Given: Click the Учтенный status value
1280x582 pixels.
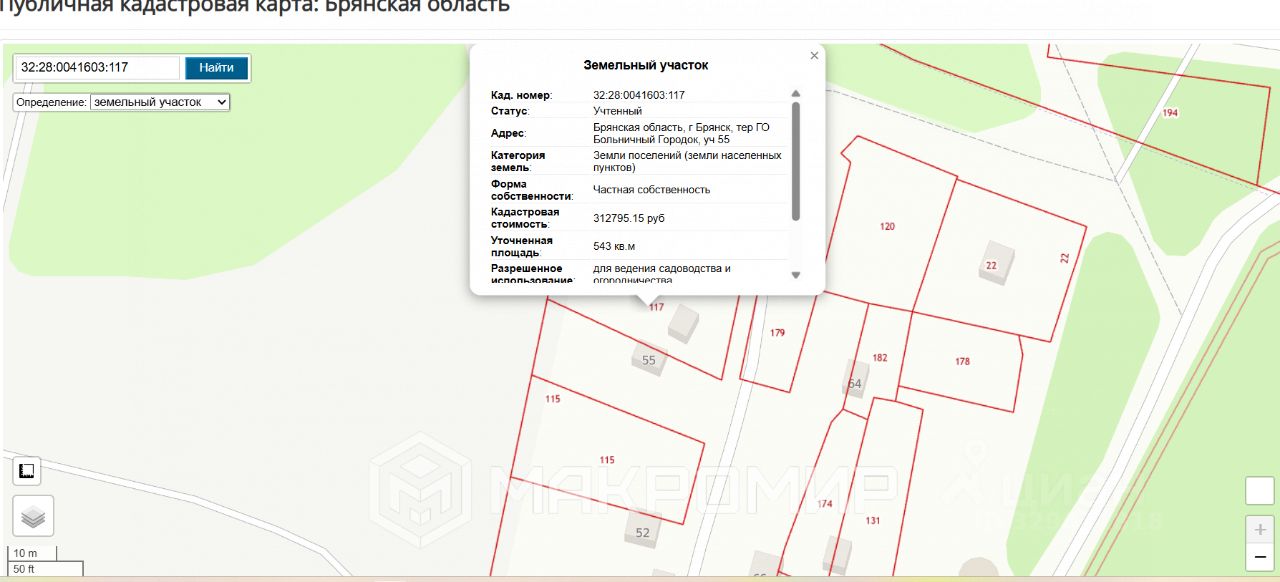Looking at the screenshot, I should tap(617, 111).
